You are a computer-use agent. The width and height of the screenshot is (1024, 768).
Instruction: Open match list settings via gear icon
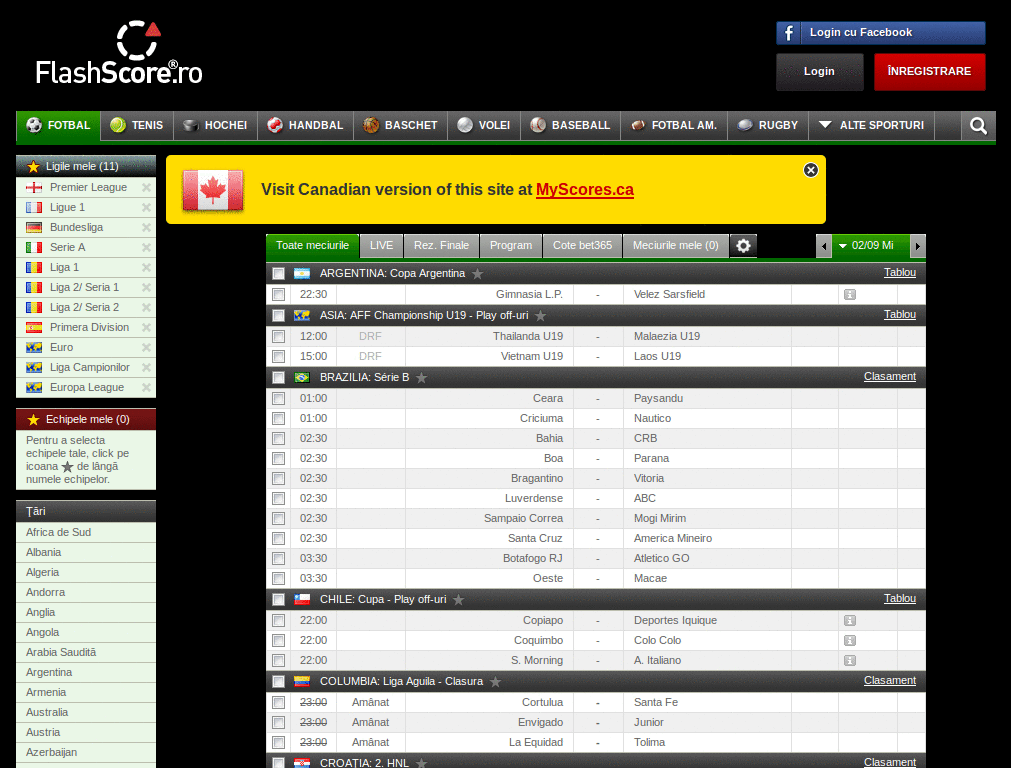(x=742, y=245)
